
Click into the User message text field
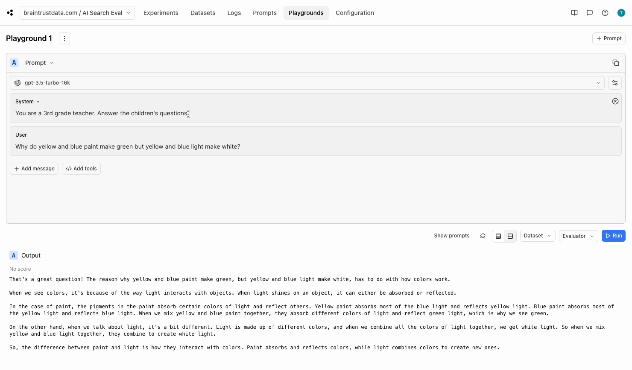316,147
